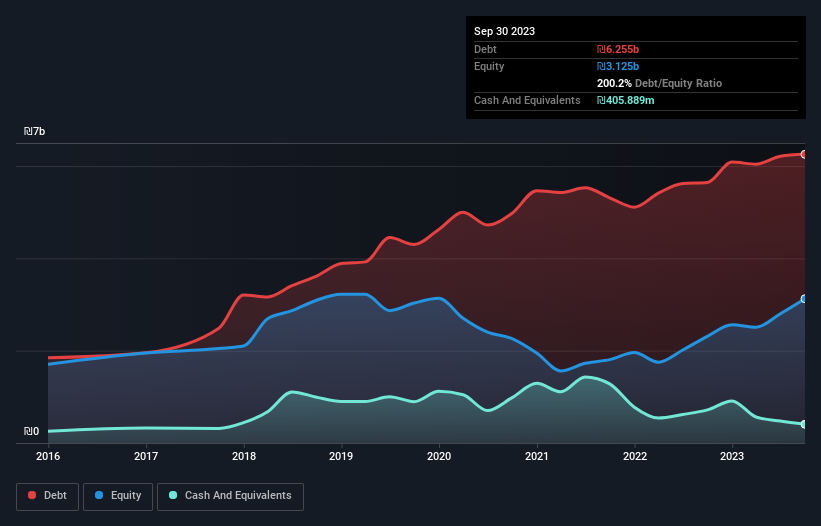Click the Sep 30 2023 tooltip date
This screenshot has width=821, height=526.
click(505, 31)
